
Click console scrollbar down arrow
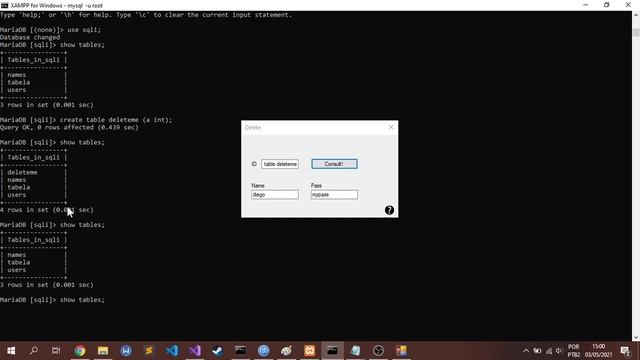coord(636,338)
